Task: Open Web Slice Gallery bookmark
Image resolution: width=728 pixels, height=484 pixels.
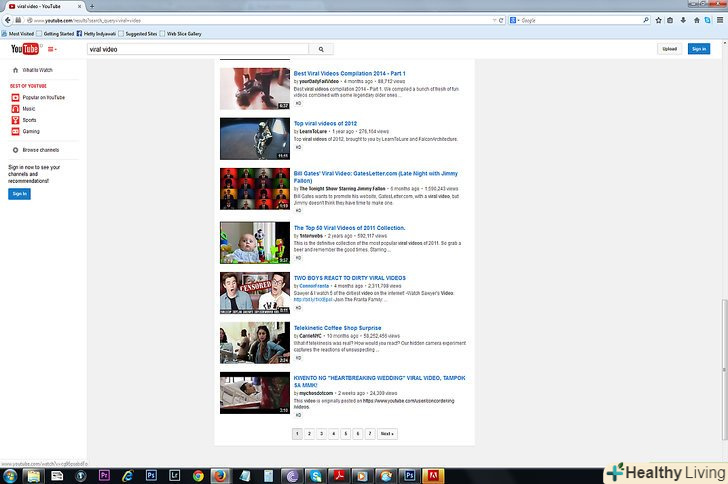Action: click(x=181, y=34)
